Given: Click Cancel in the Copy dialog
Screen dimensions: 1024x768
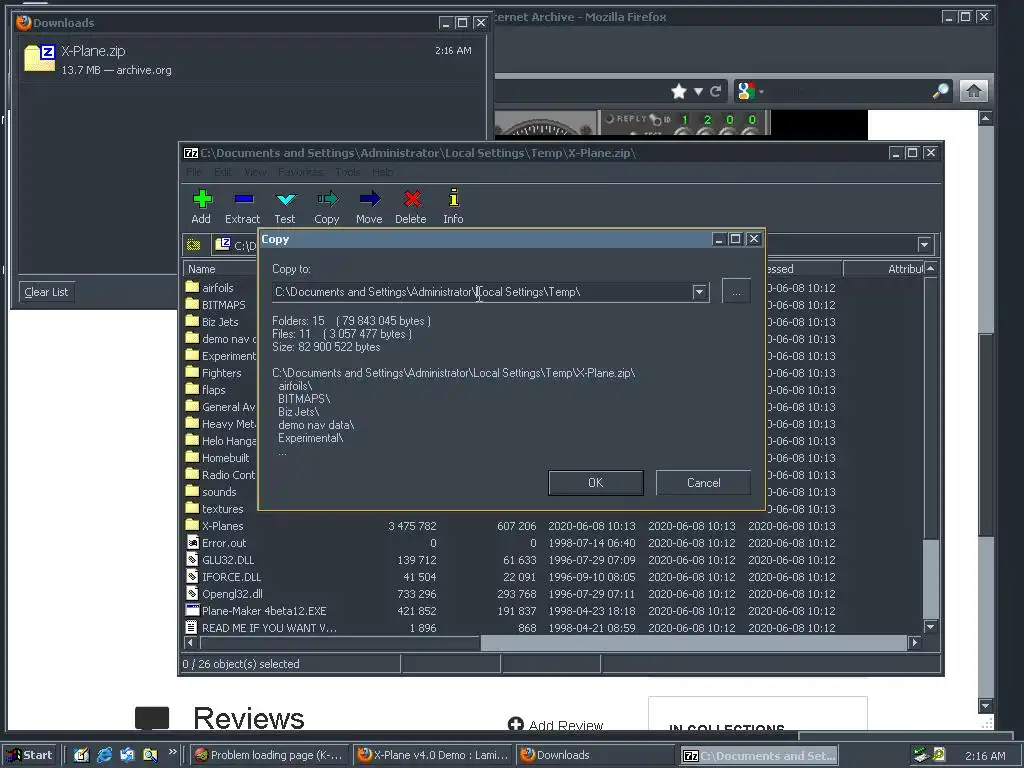Looking at the screenshot, I should coord(703,483).
